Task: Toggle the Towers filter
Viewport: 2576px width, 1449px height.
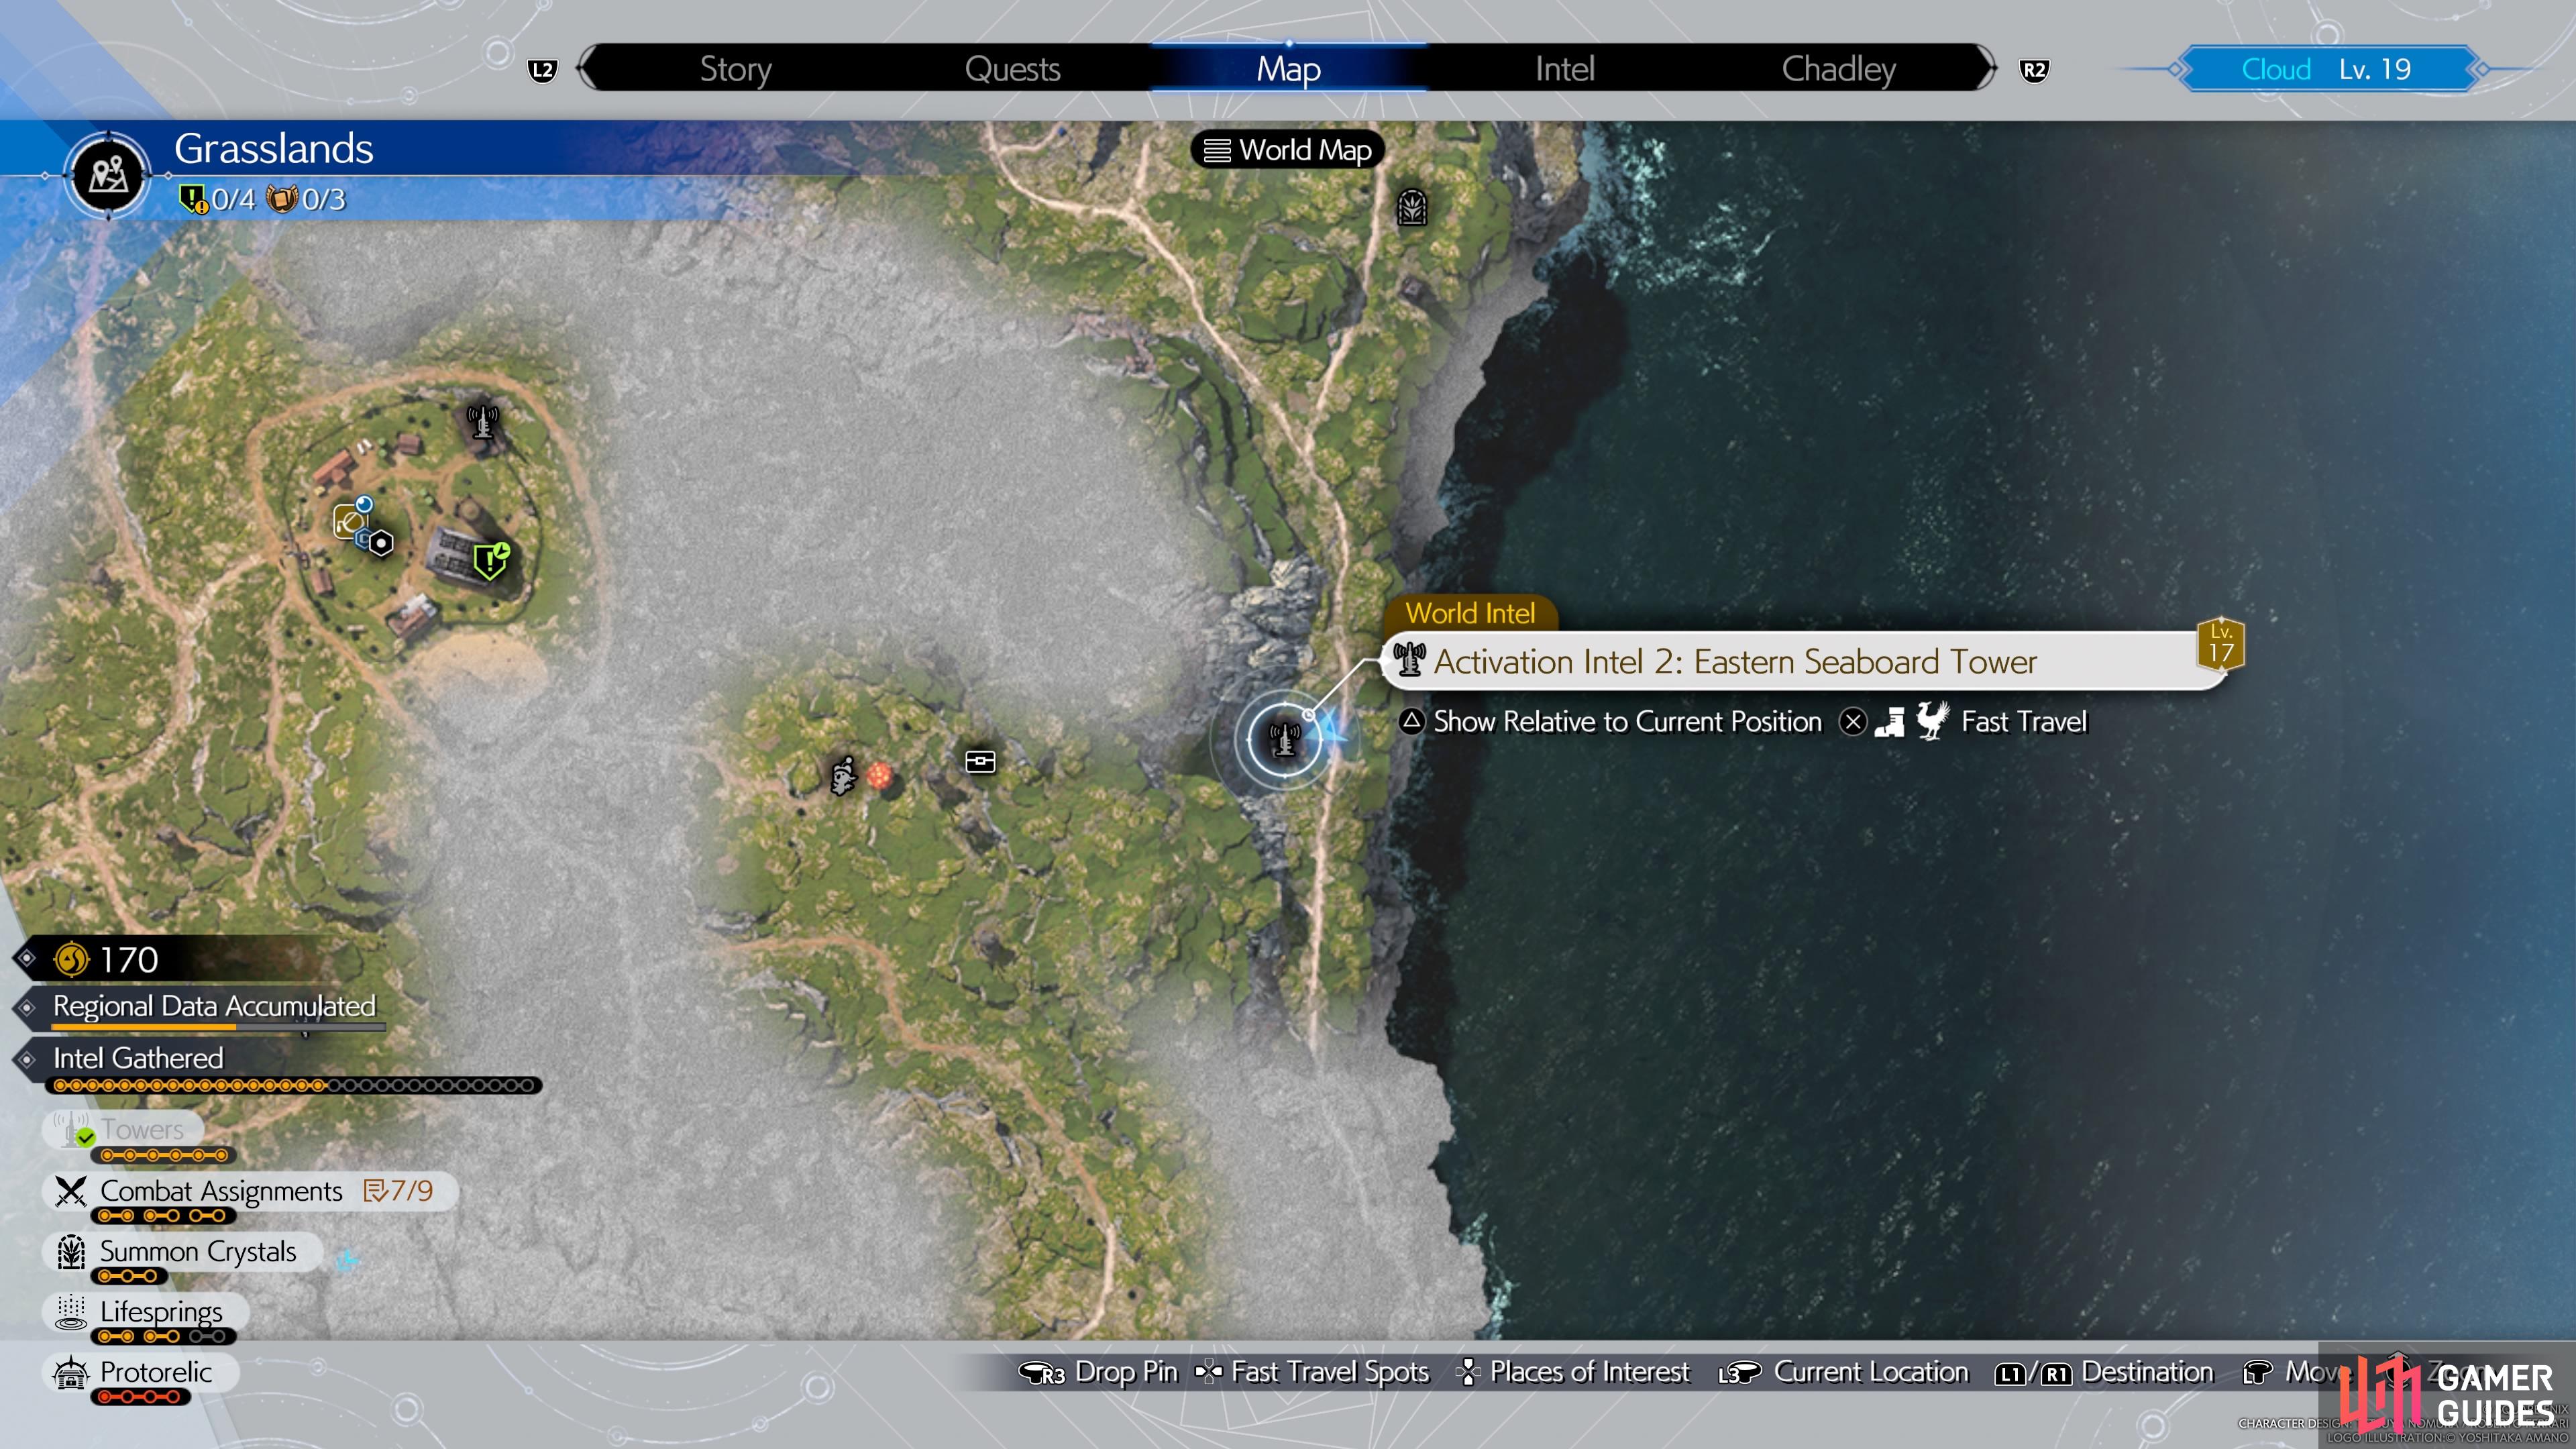Action: pos(123,1130)
